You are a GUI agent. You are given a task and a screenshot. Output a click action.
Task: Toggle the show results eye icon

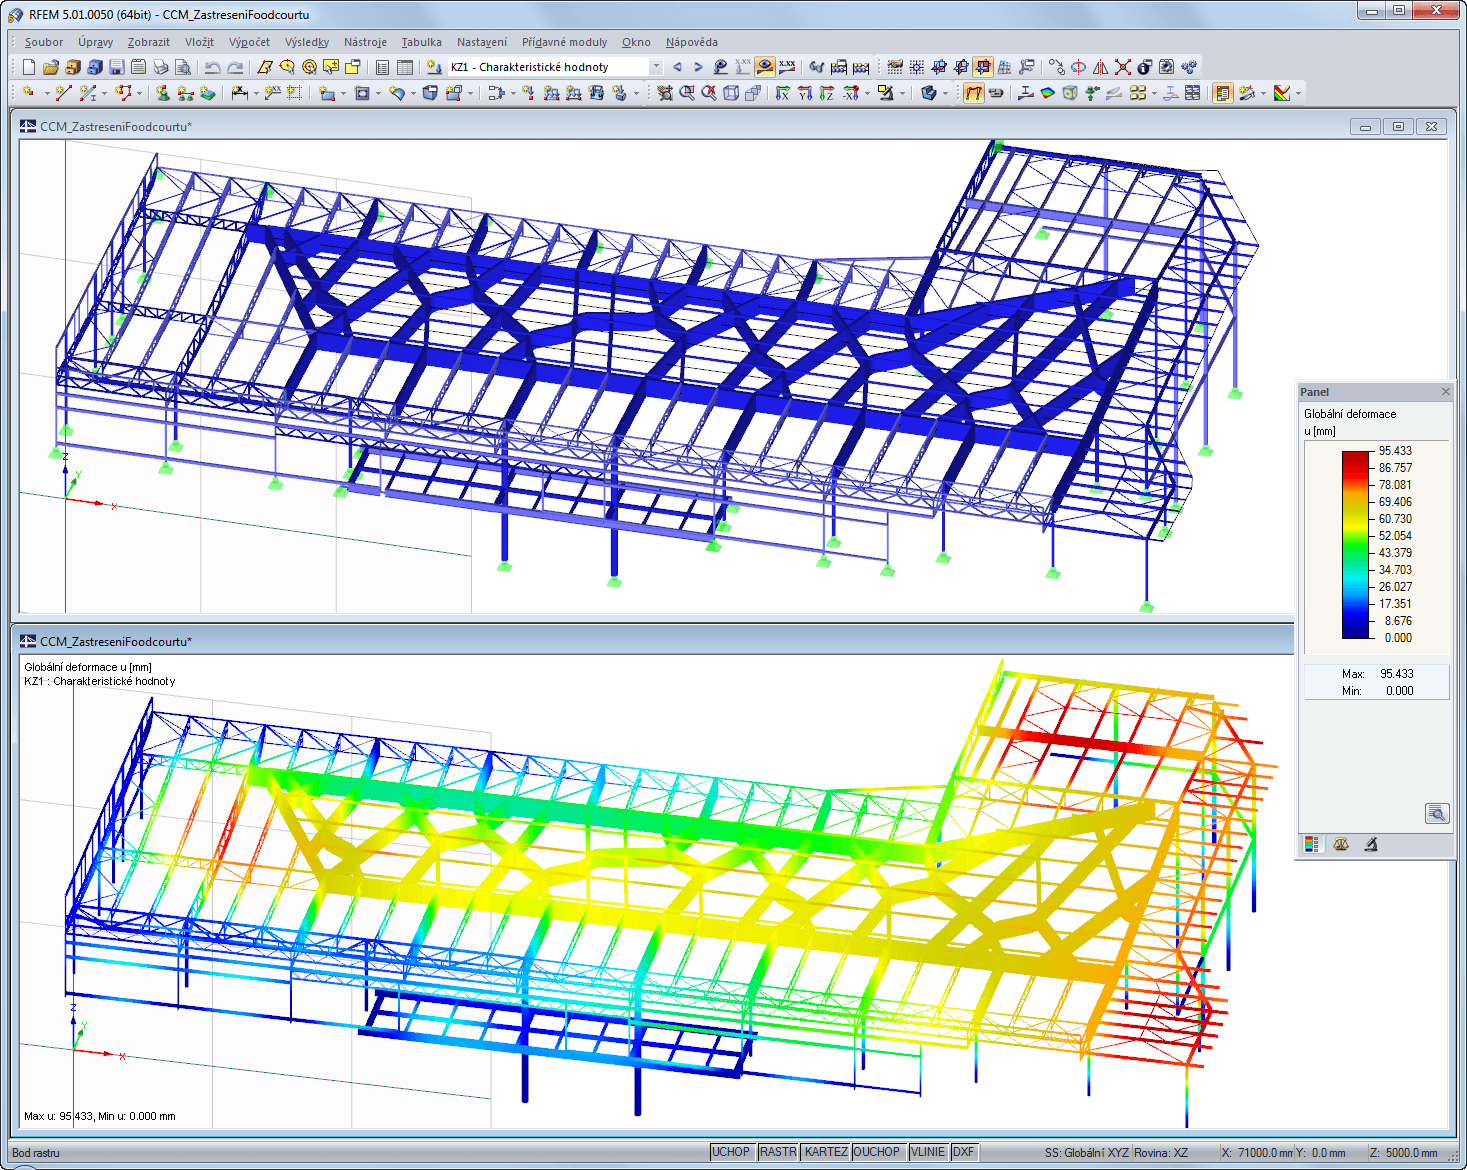(x=765, y=66)
